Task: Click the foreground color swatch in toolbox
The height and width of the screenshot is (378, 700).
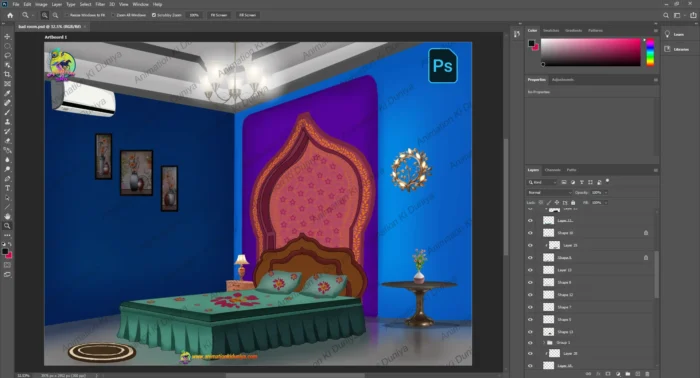Action: 5,252
